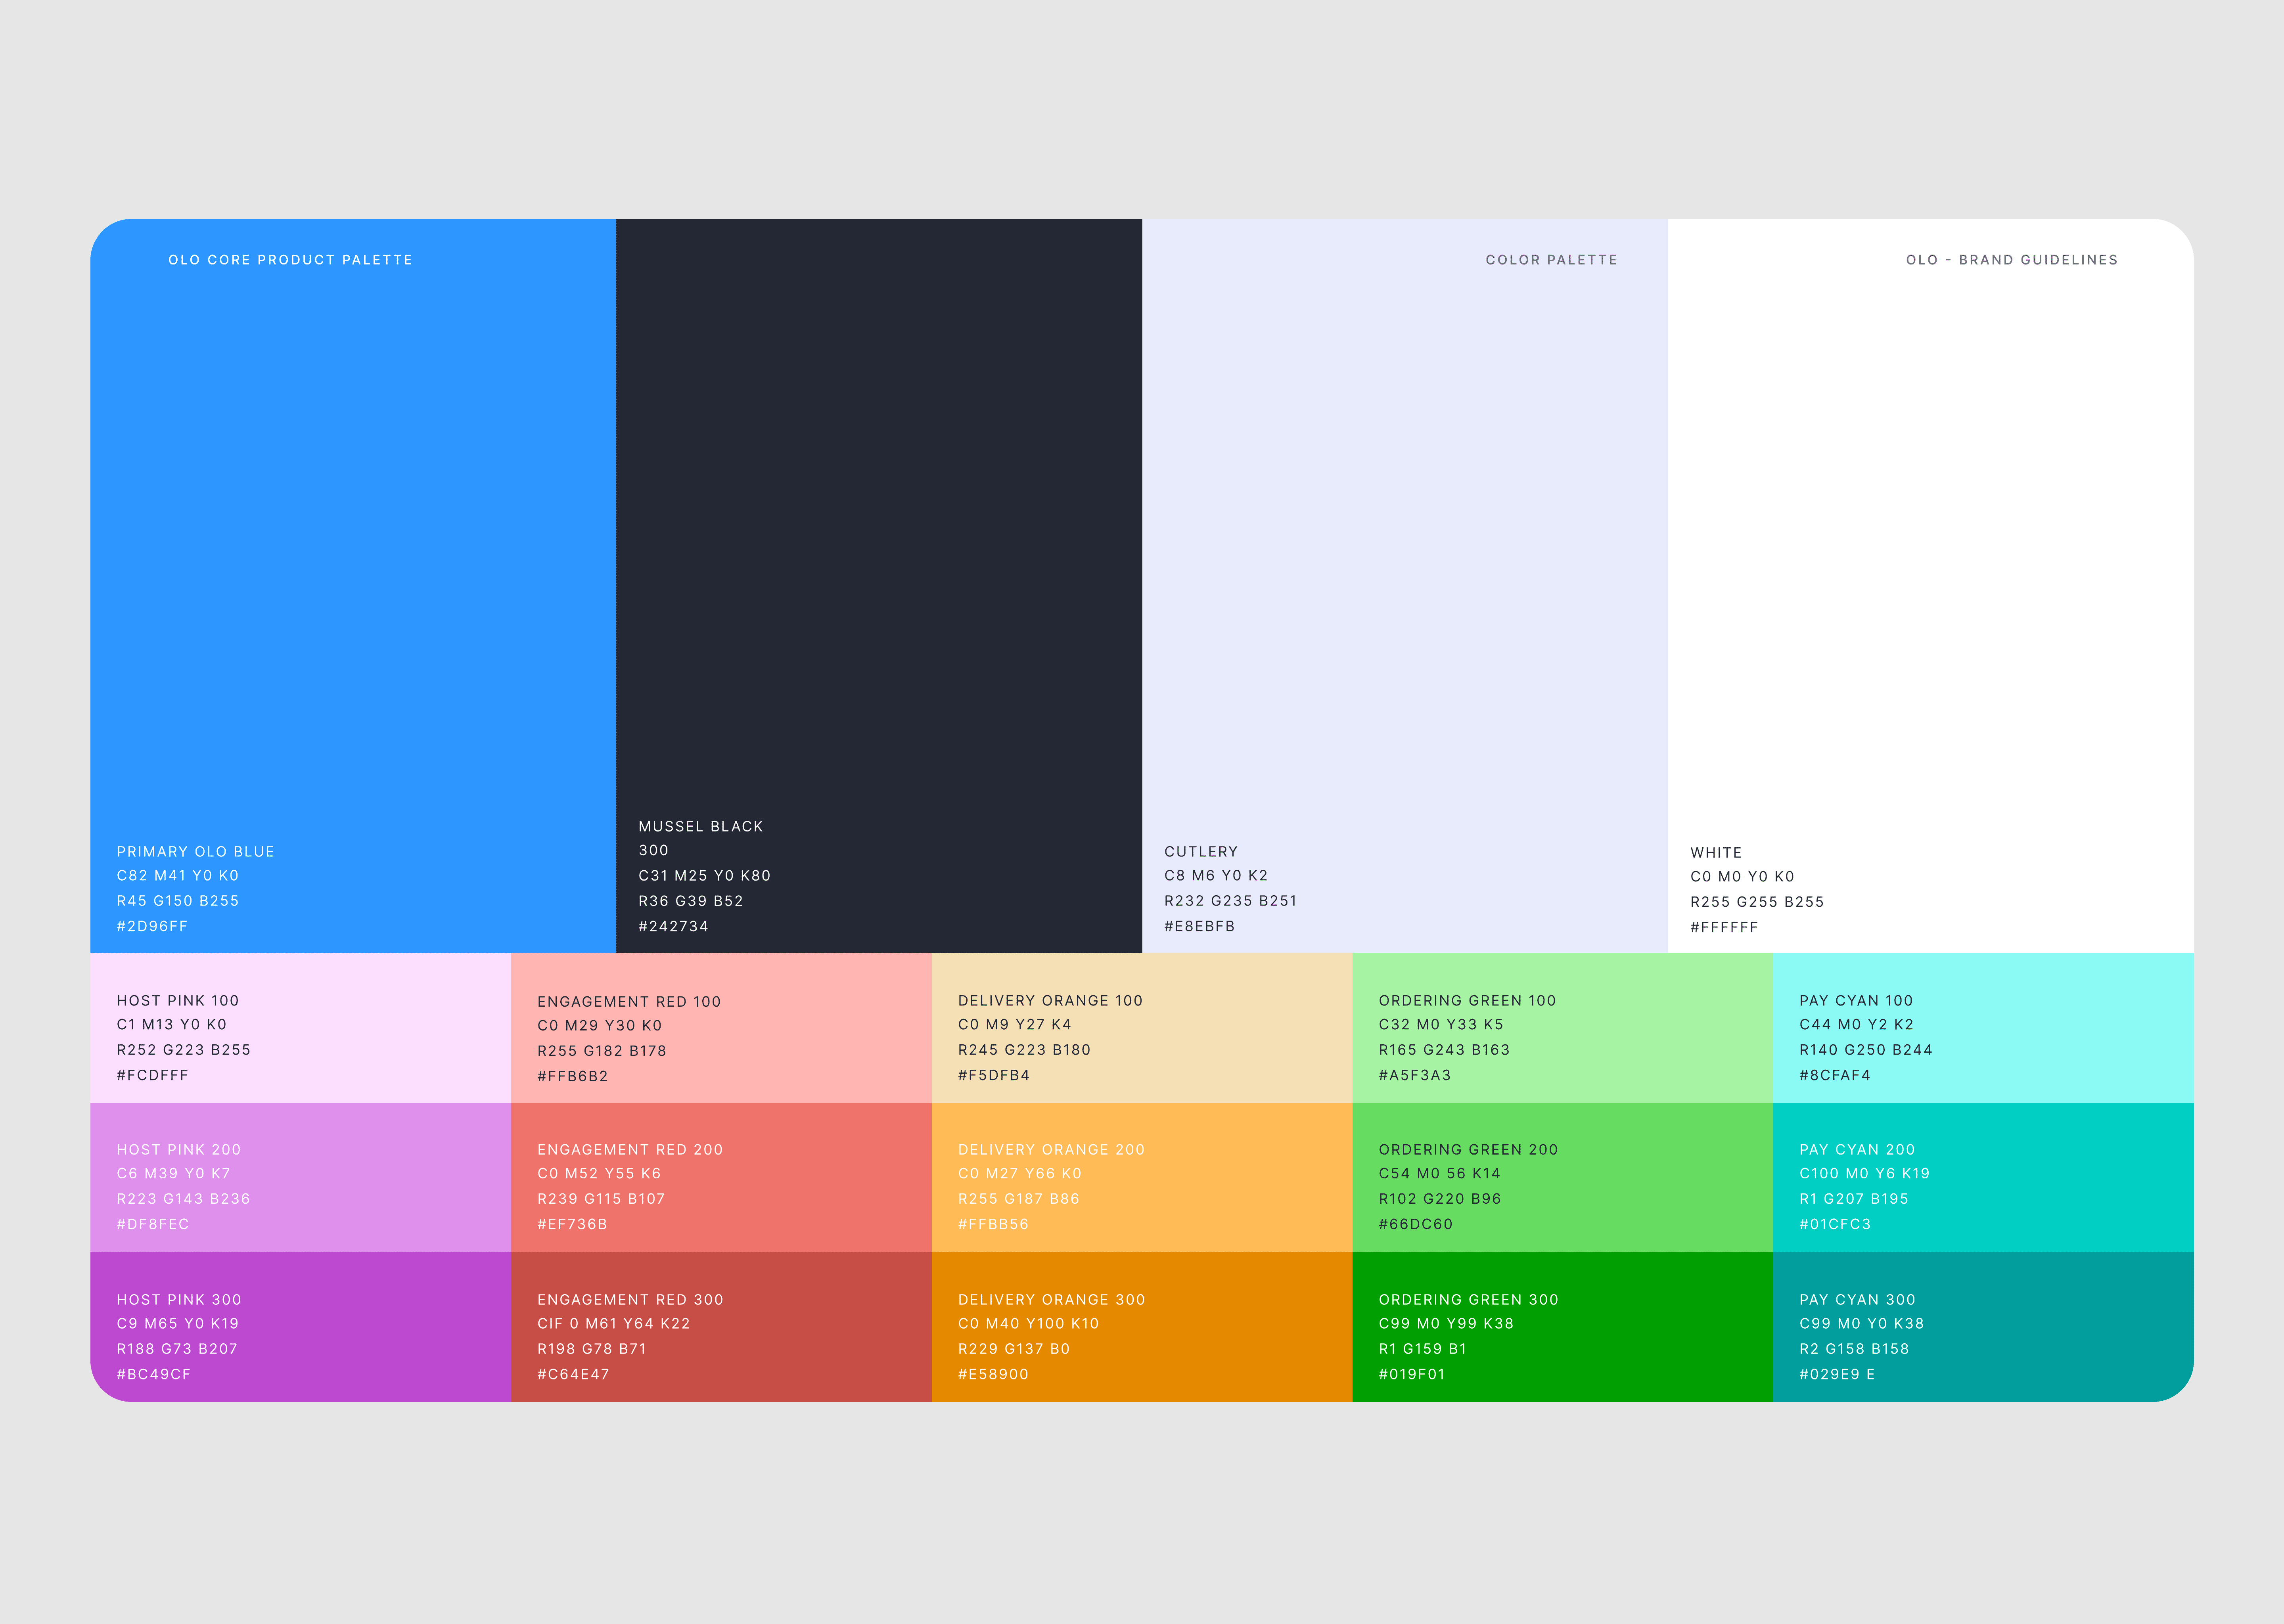Click the Ordering Green 300 swatch
Viewport: 2284px width, 1624px height.
pyautogui.click(x=1562, y=1326)
